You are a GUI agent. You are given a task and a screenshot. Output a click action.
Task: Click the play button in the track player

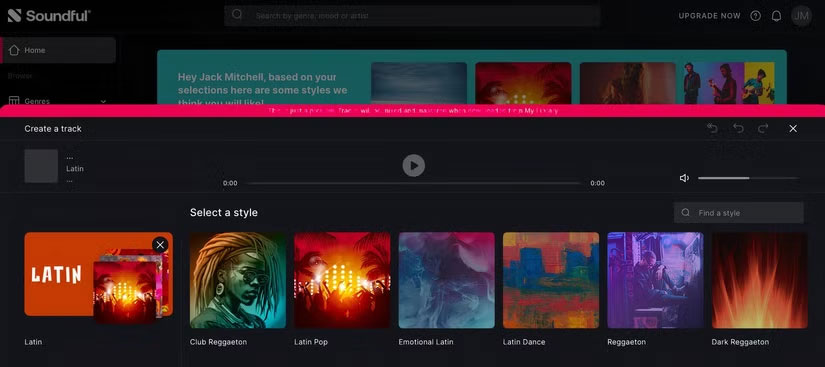(414, 166)
